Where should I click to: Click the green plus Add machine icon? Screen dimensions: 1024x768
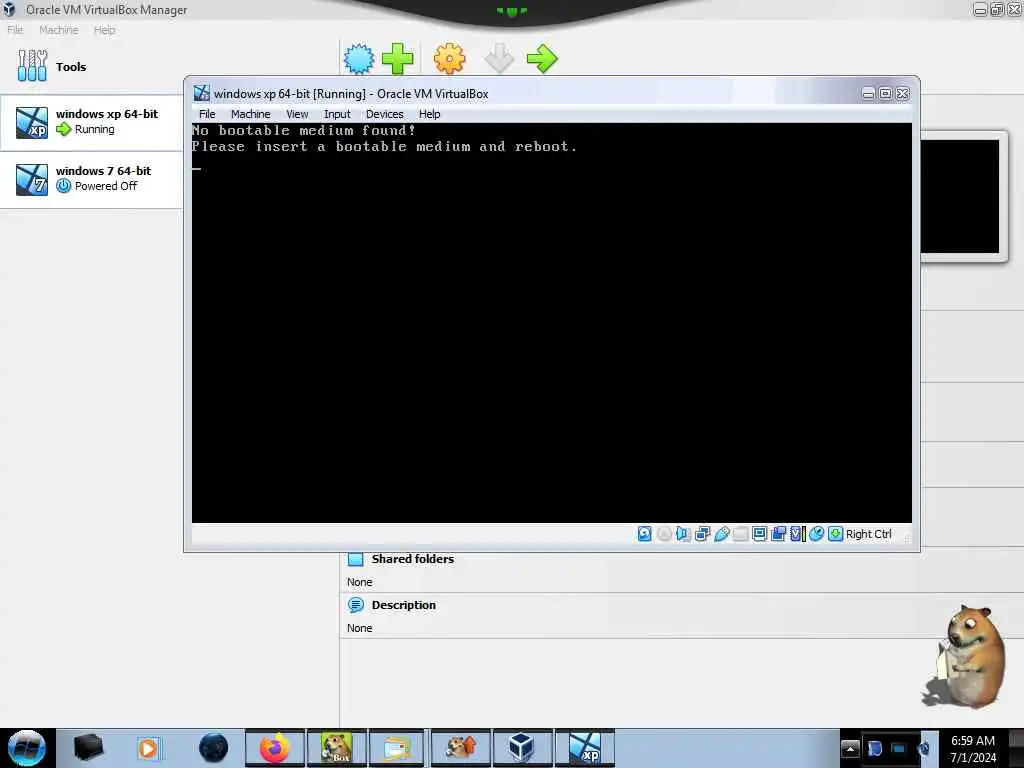[397, 59]
